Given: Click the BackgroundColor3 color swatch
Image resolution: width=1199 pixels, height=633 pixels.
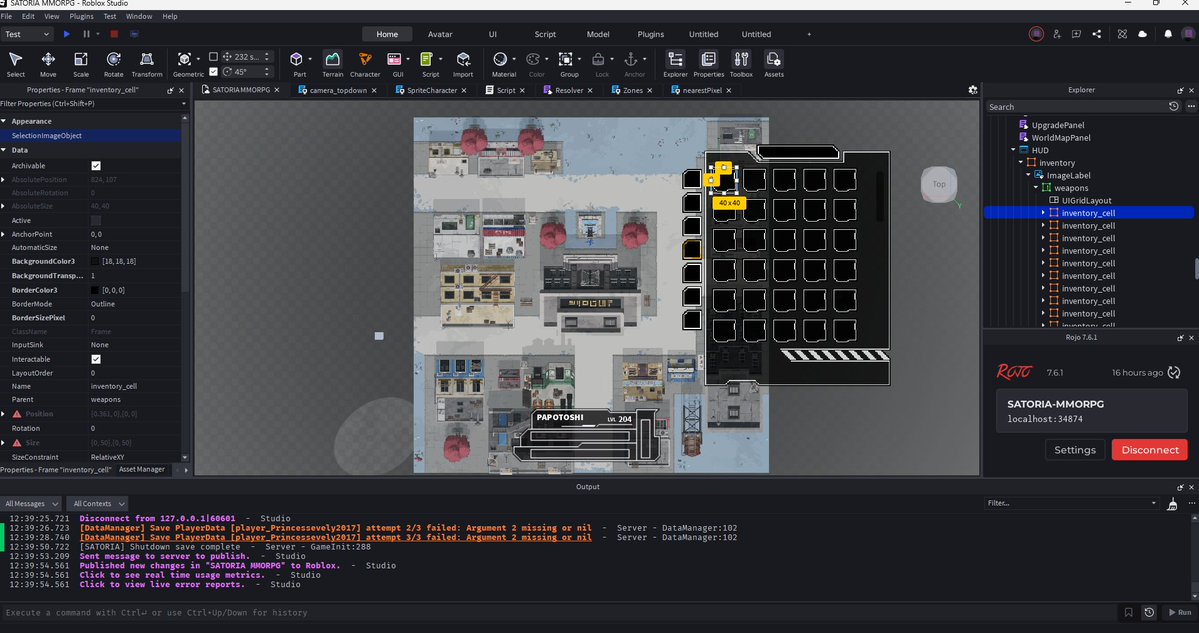Looking at the screenshot, I should pos(96,261).
